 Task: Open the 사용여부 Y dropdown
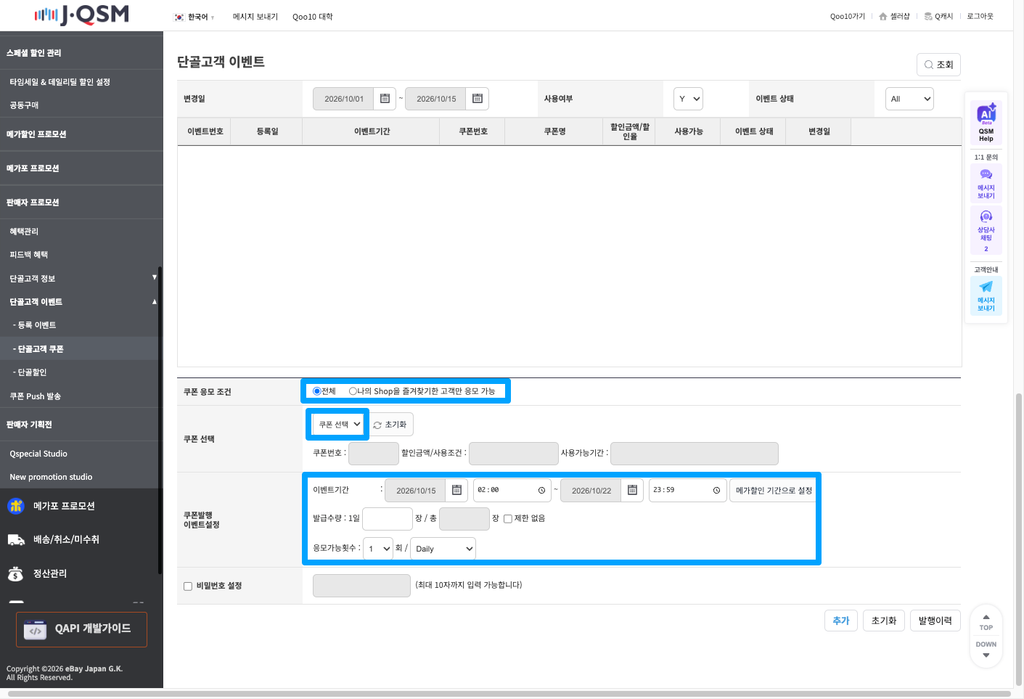click(688, 99)
